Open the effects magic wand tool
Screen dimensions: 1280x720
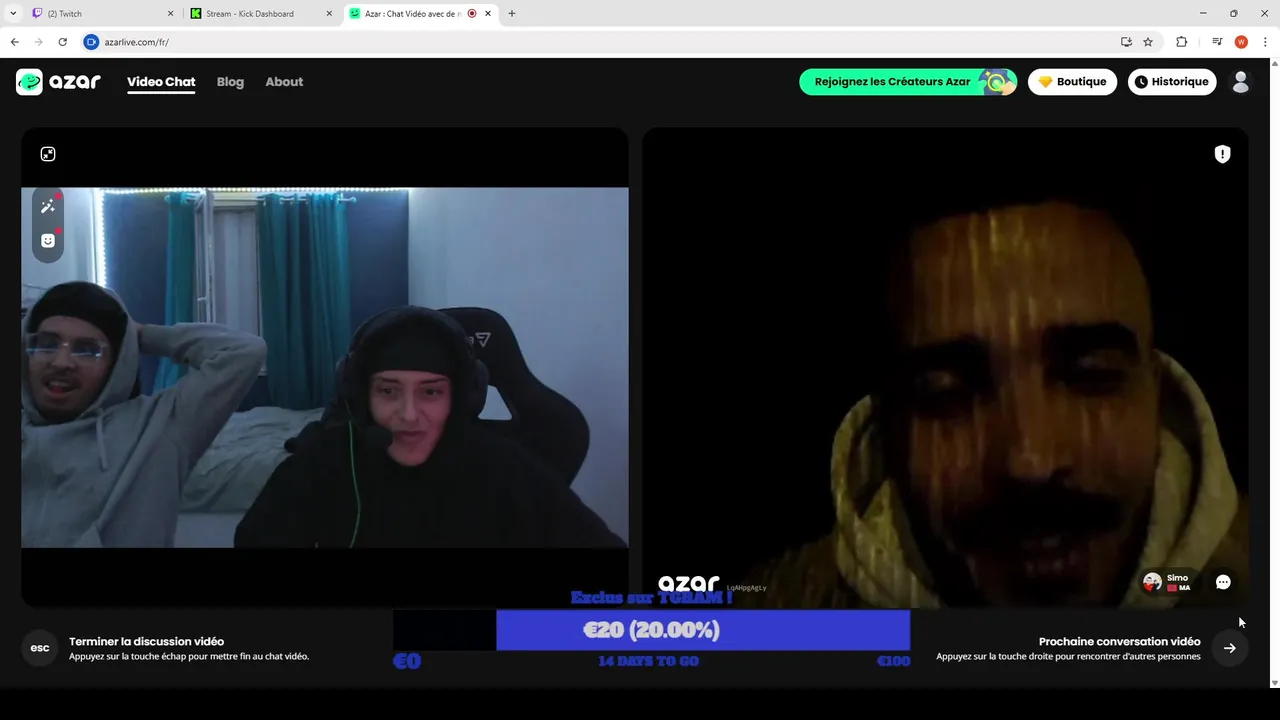pos(47,206)
